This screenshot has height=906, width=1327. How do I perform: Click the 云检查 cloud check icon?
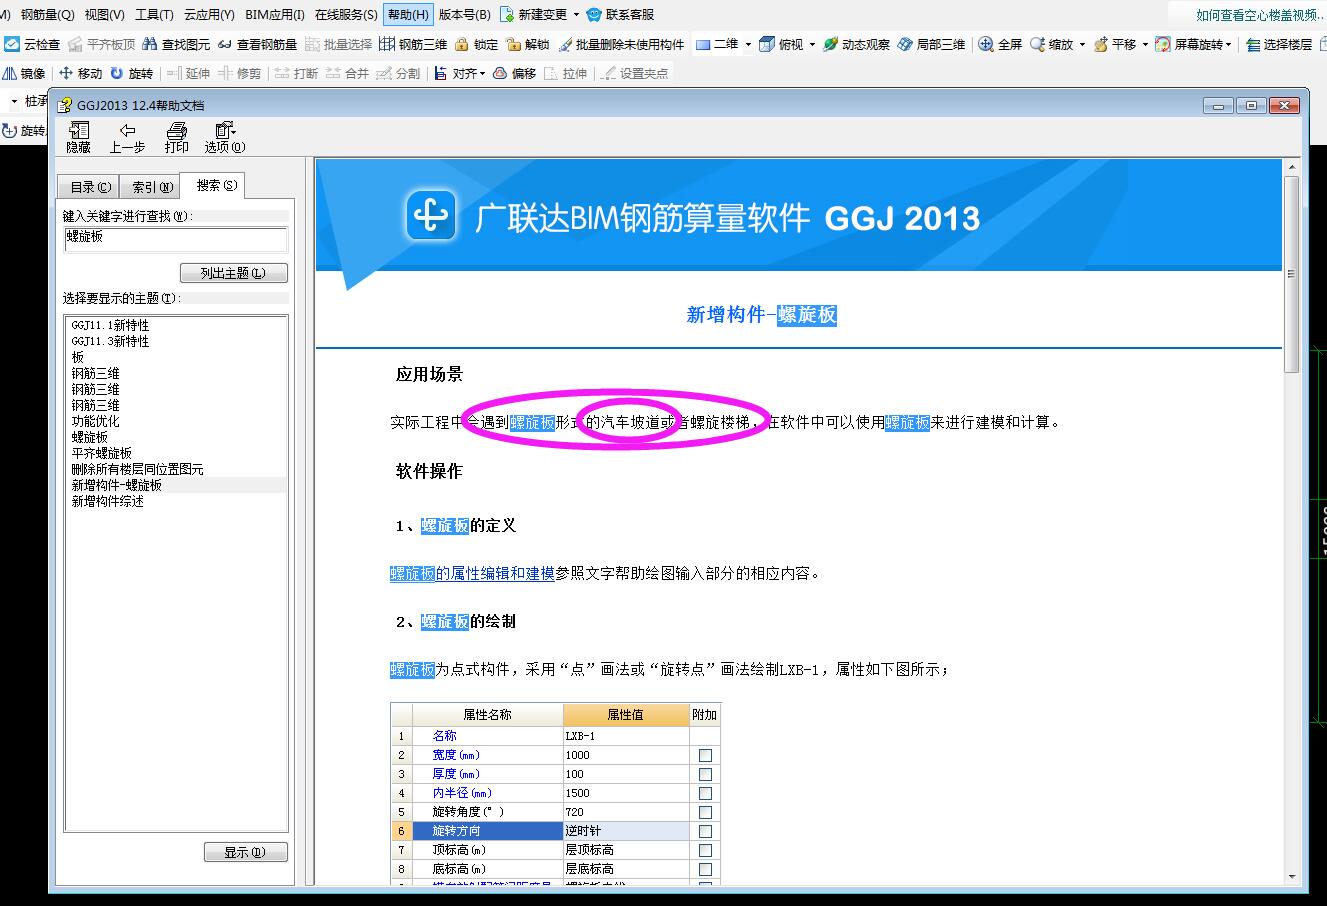pos(11,44)
